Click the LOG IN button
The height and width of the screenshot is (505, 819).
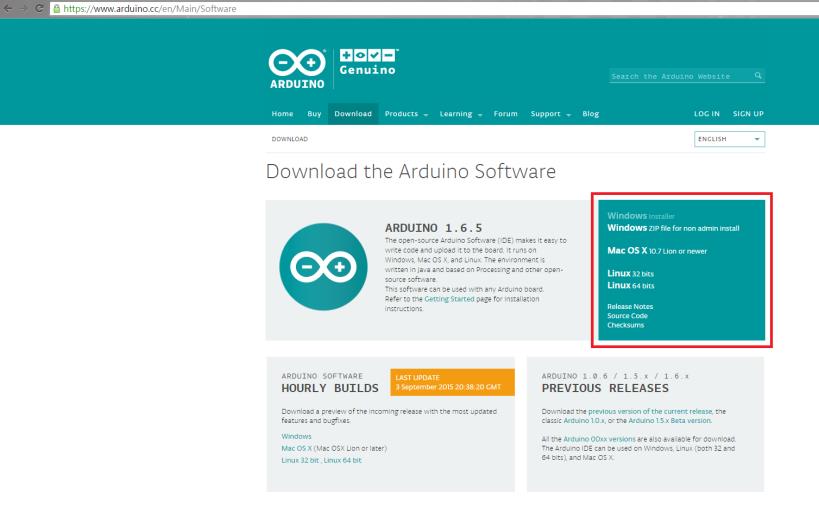pyautogui.click(x=706, y=114)
